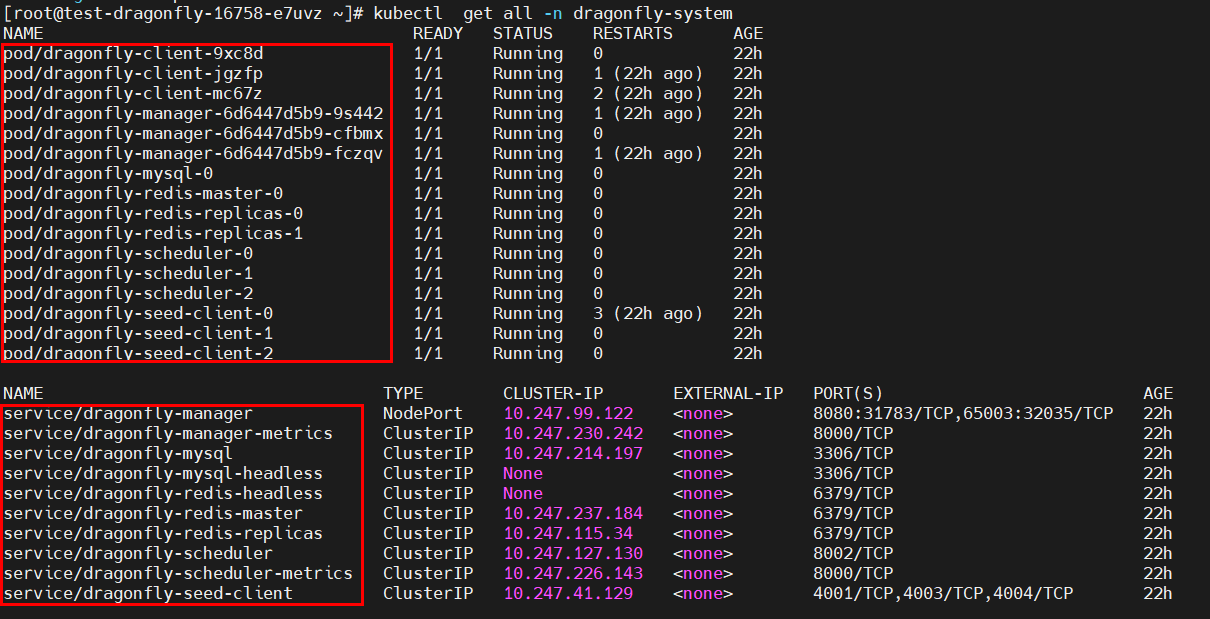Viewport: 1210px width, 619px height.
Task: Select pod/dragonfly-manager-6d6447d5b9-fczqv entry
Action: click(193, 153)
